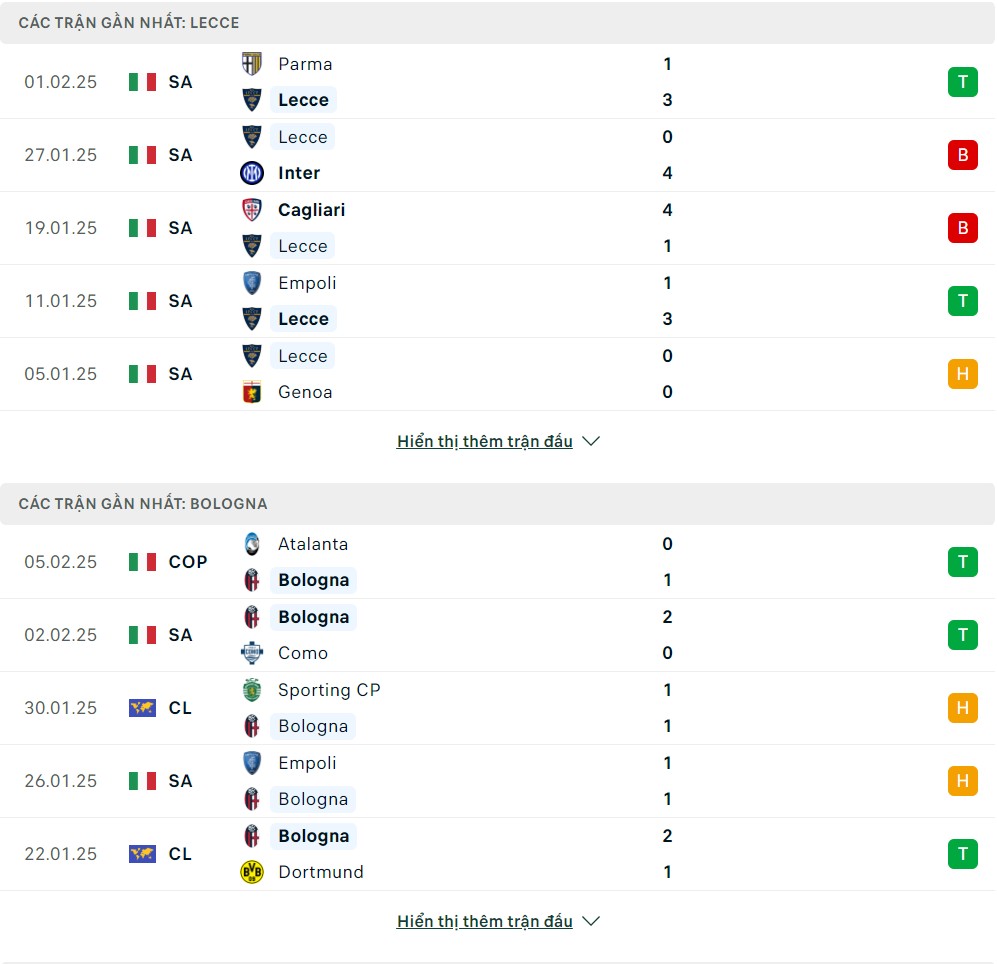Click the Inter club logo
This screenshot has width=997, height=964.
(x=252, y=173)
